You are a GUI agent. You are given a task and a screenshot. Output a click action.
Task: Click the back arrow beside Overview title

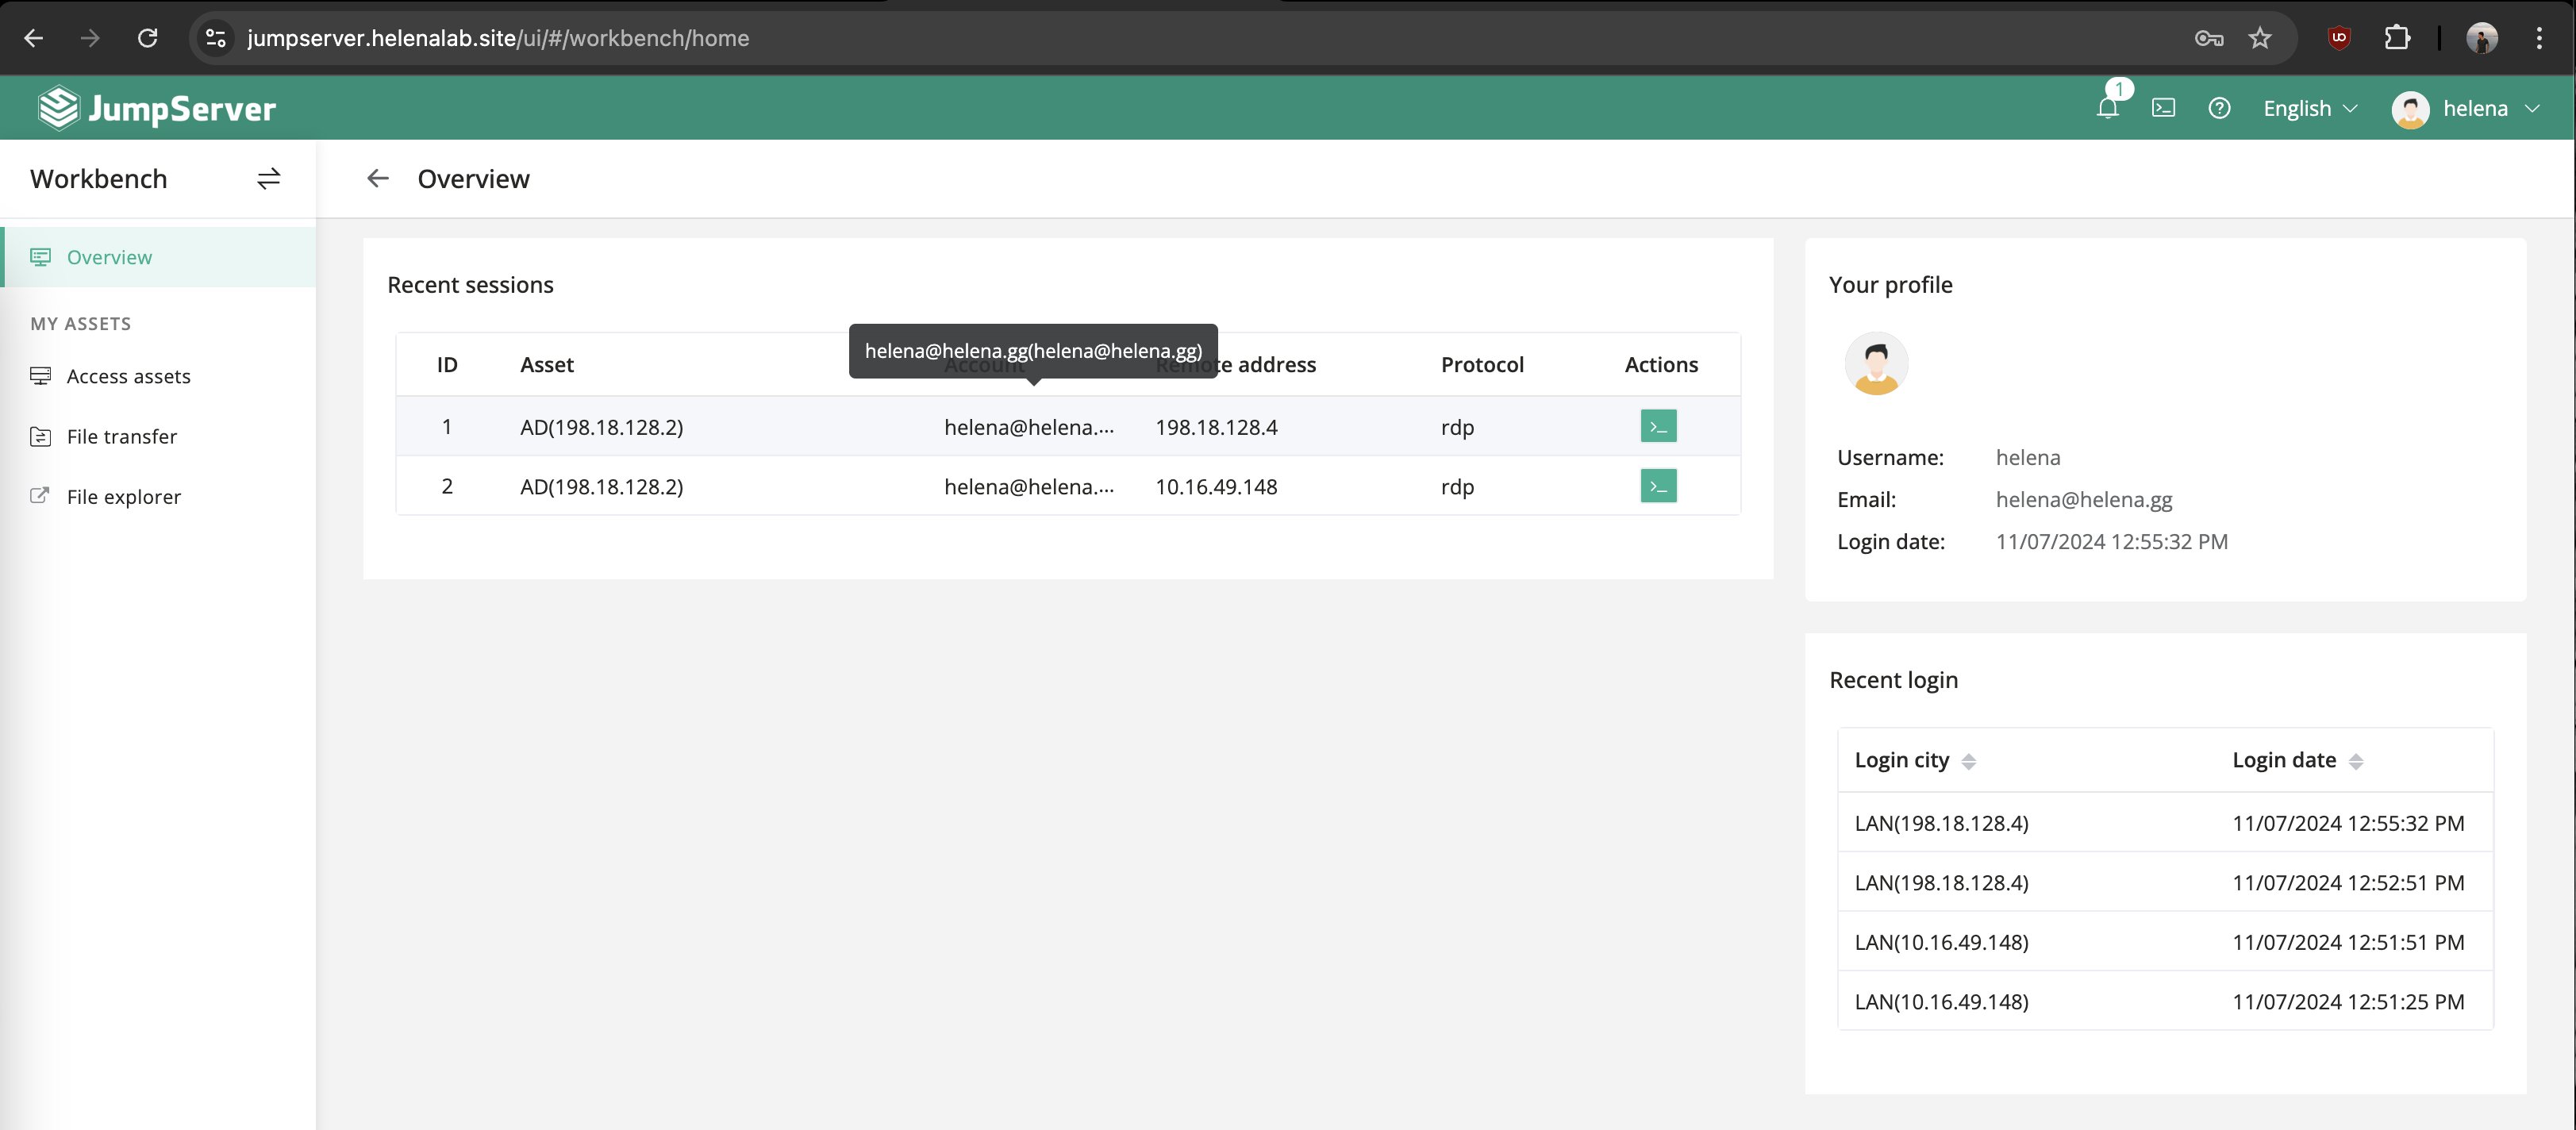coord(377,179)
